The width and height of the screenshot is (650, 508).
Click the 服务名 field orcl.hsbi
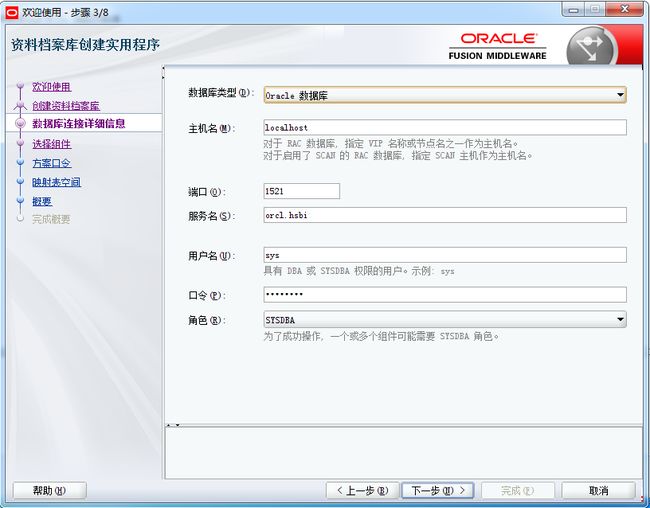[x=445, y=215]
